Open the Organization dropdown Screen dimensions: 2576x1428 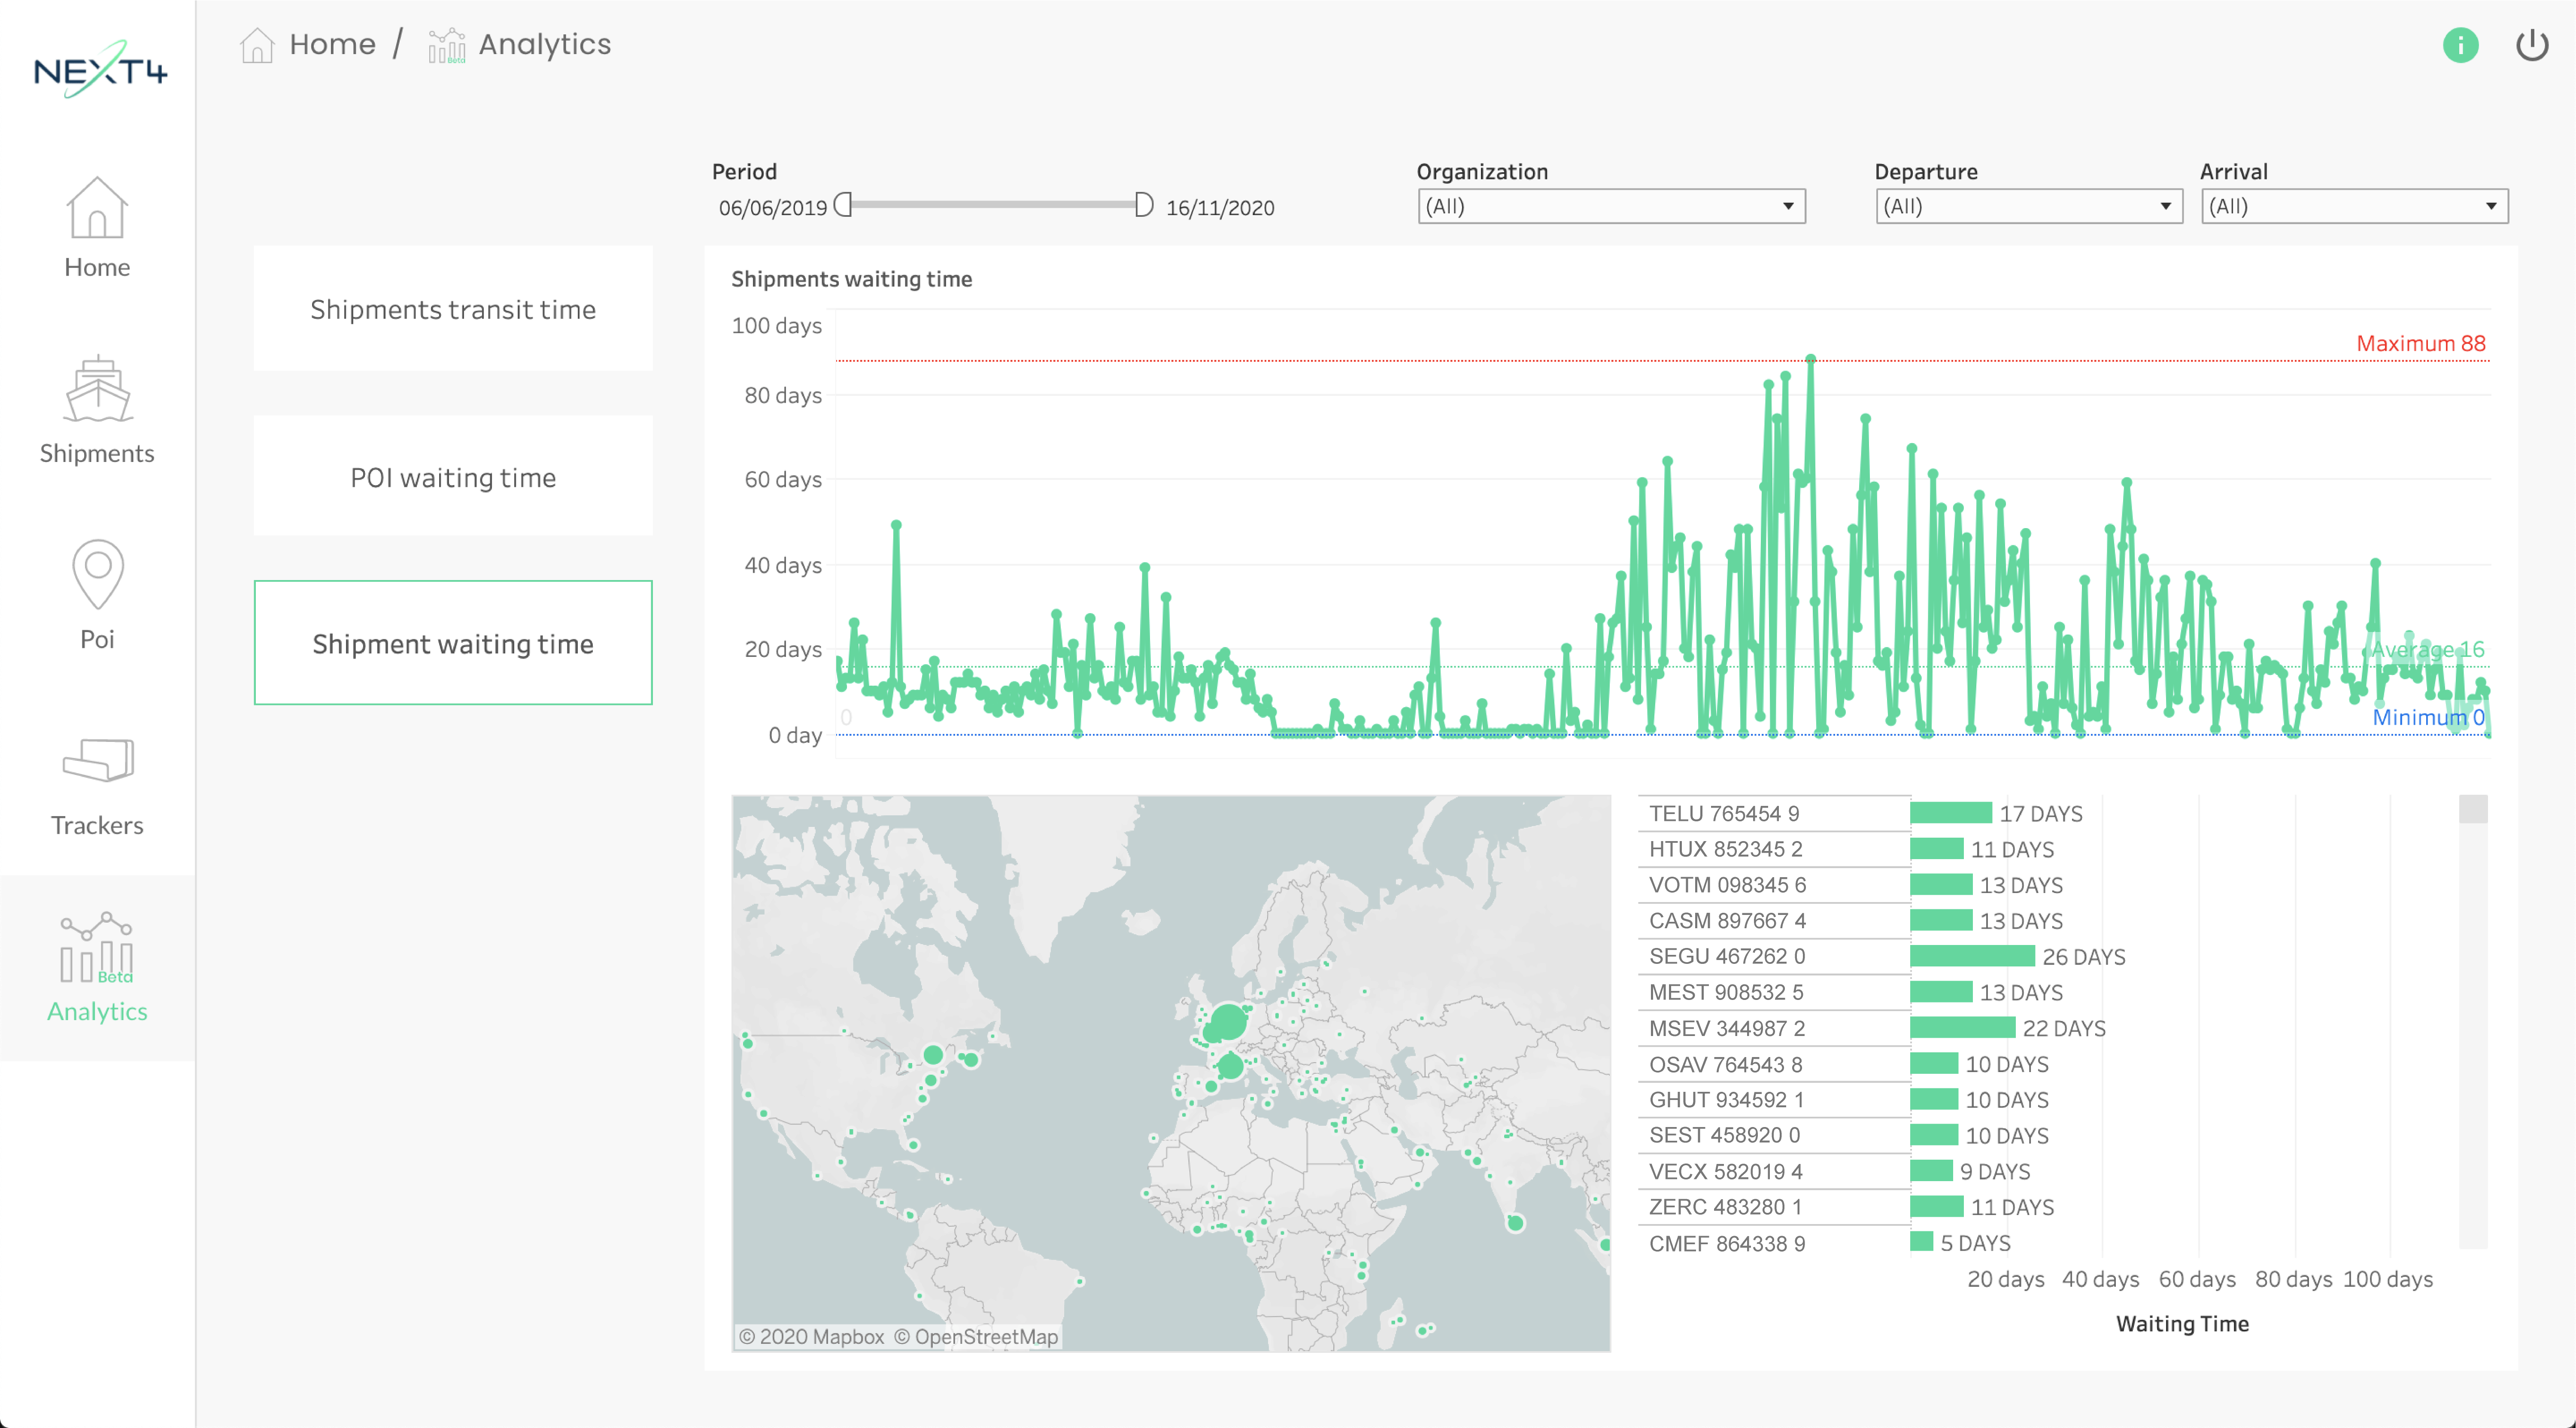[1611, 206]
